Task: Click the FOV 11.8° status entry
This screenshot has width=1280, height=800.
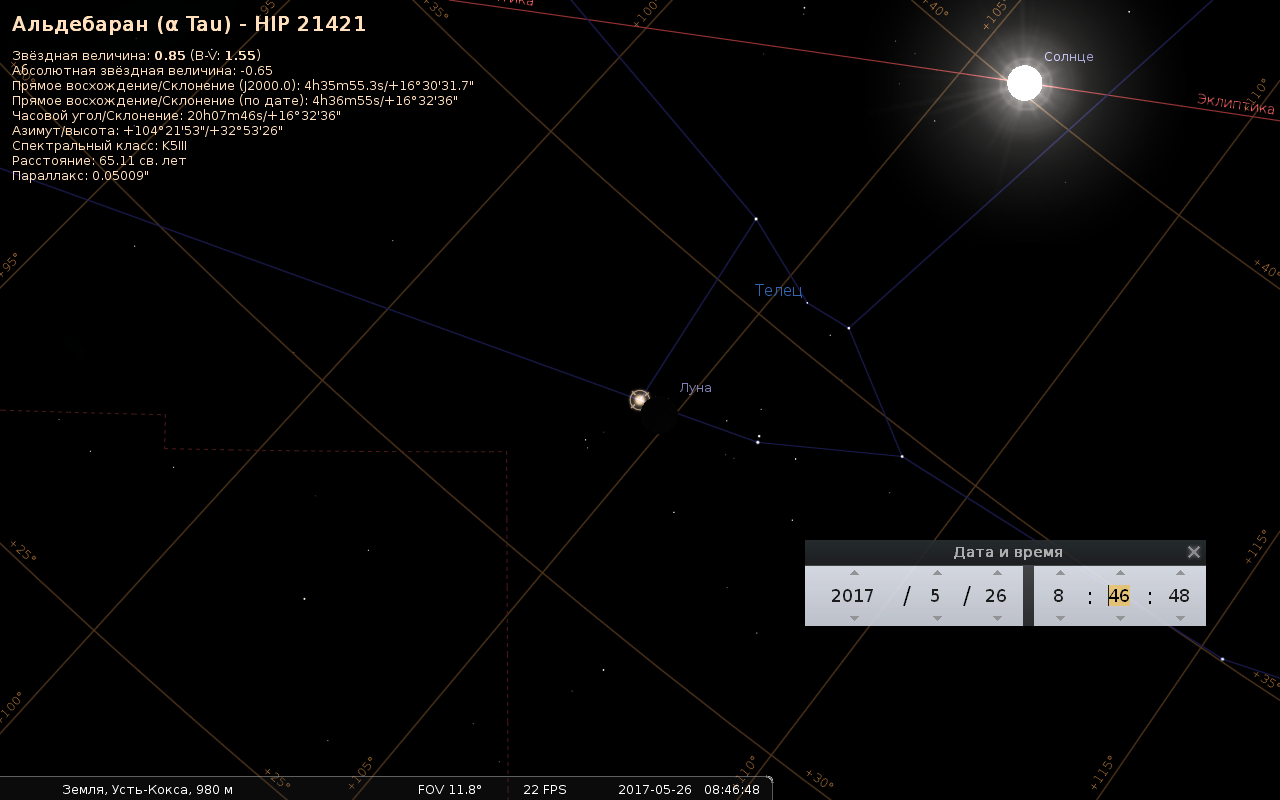Action: (450, 789)
